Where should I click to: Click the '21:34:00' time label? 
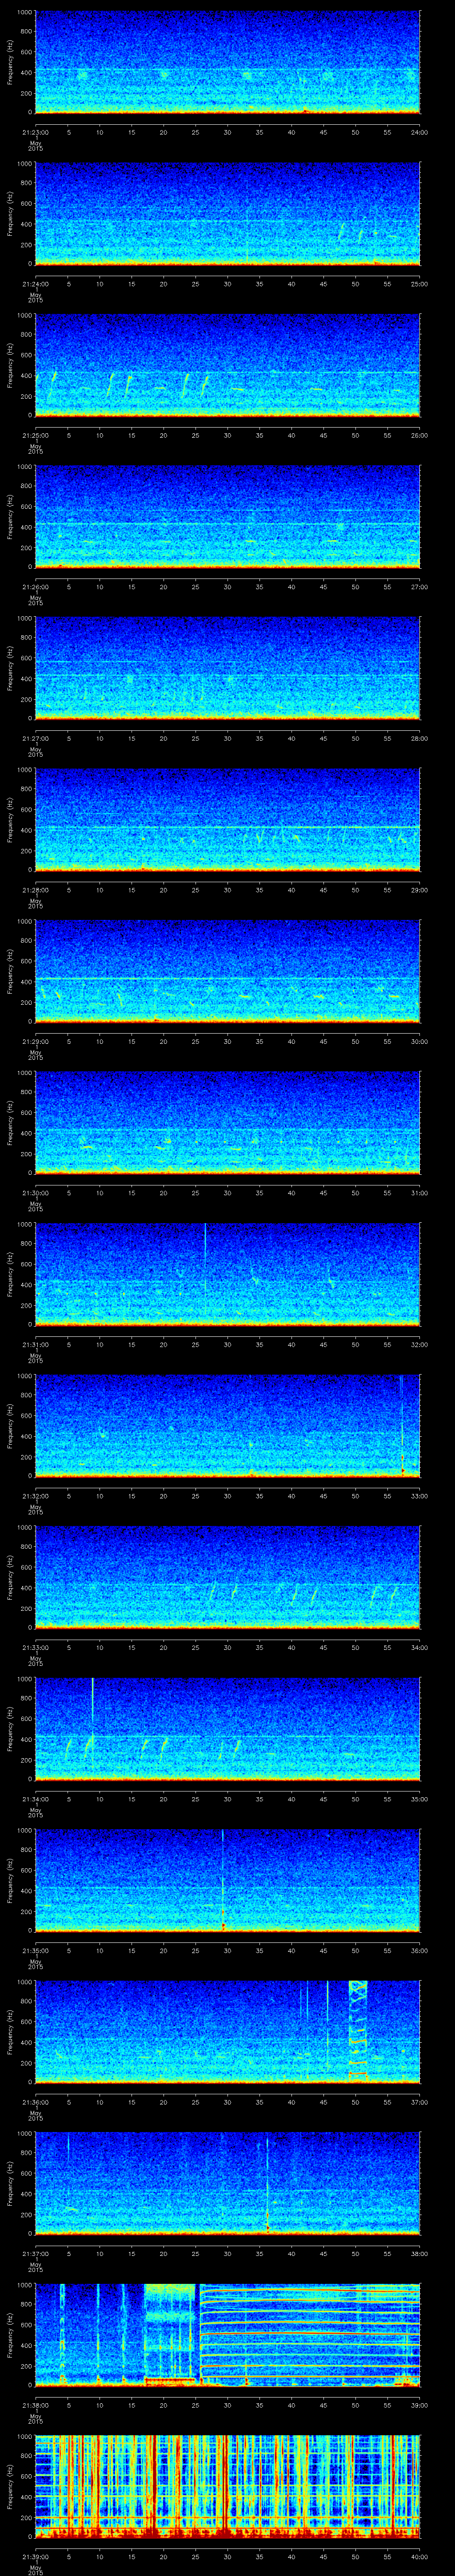[x=35, y=1799]
